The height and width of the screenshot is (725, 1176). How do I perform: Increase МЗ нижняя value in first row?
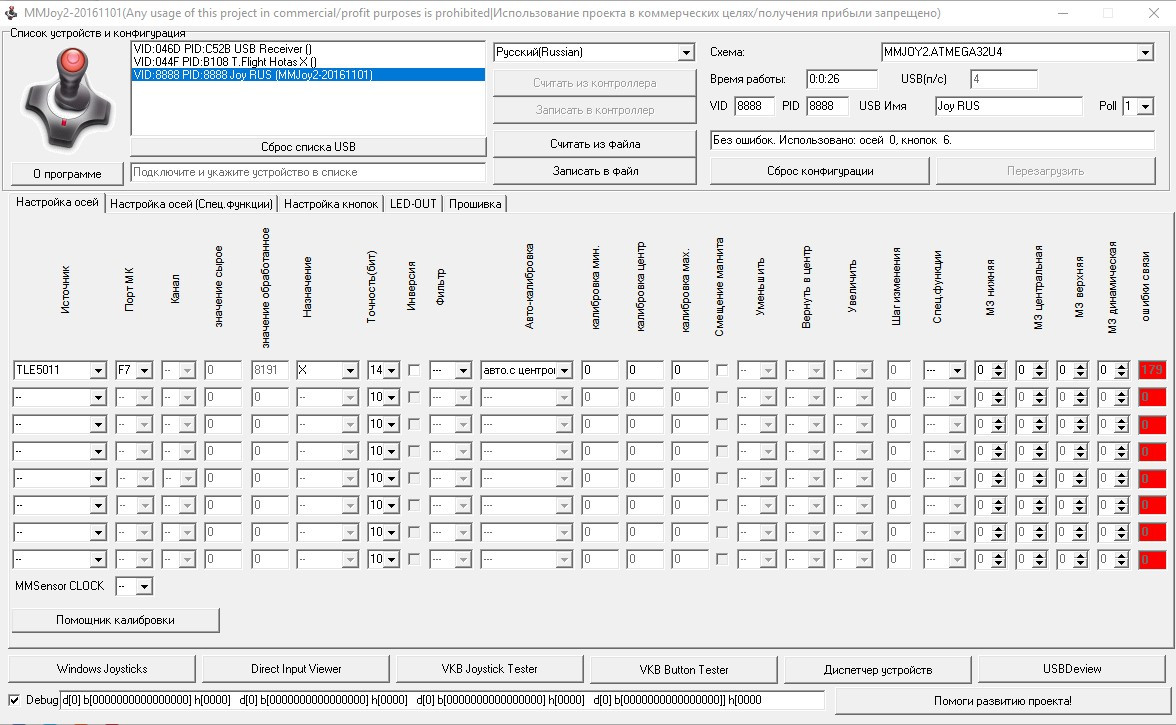tap(1000, 366)
